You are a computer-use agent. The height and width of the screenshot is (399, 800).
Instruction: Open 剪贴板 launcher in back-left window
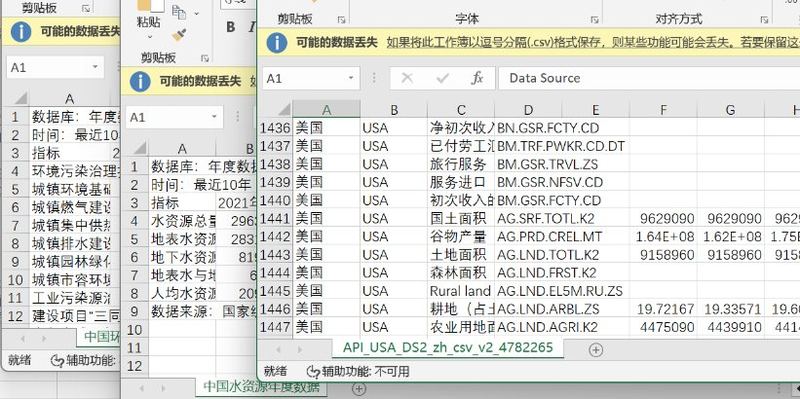[x=86, y=8]
